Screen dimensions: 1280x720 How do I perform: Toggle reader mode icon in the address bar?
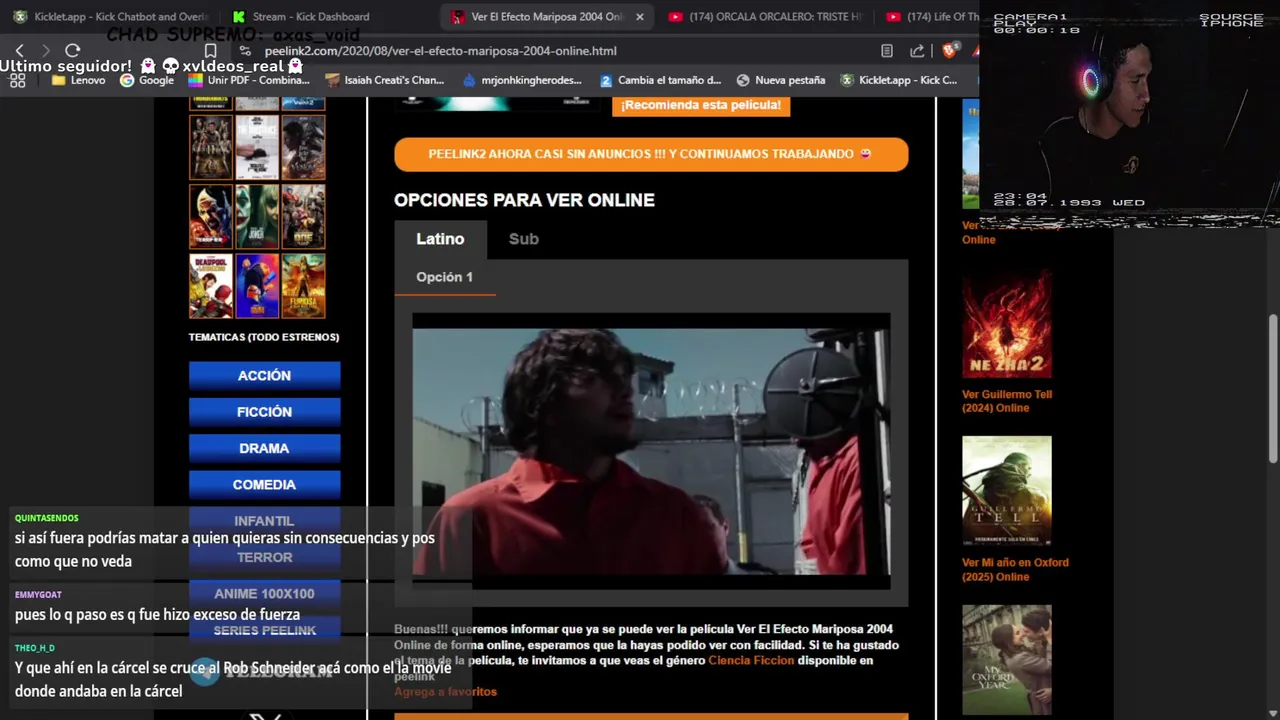pos(887,51)
